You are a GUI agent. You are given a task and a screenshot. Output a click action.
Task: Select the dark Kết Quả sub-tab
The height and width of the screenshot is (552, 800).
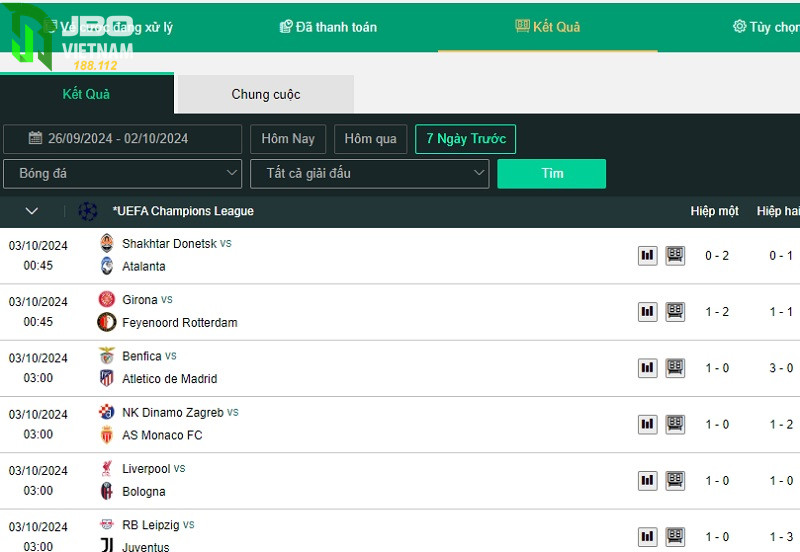(x=86, y=94)
